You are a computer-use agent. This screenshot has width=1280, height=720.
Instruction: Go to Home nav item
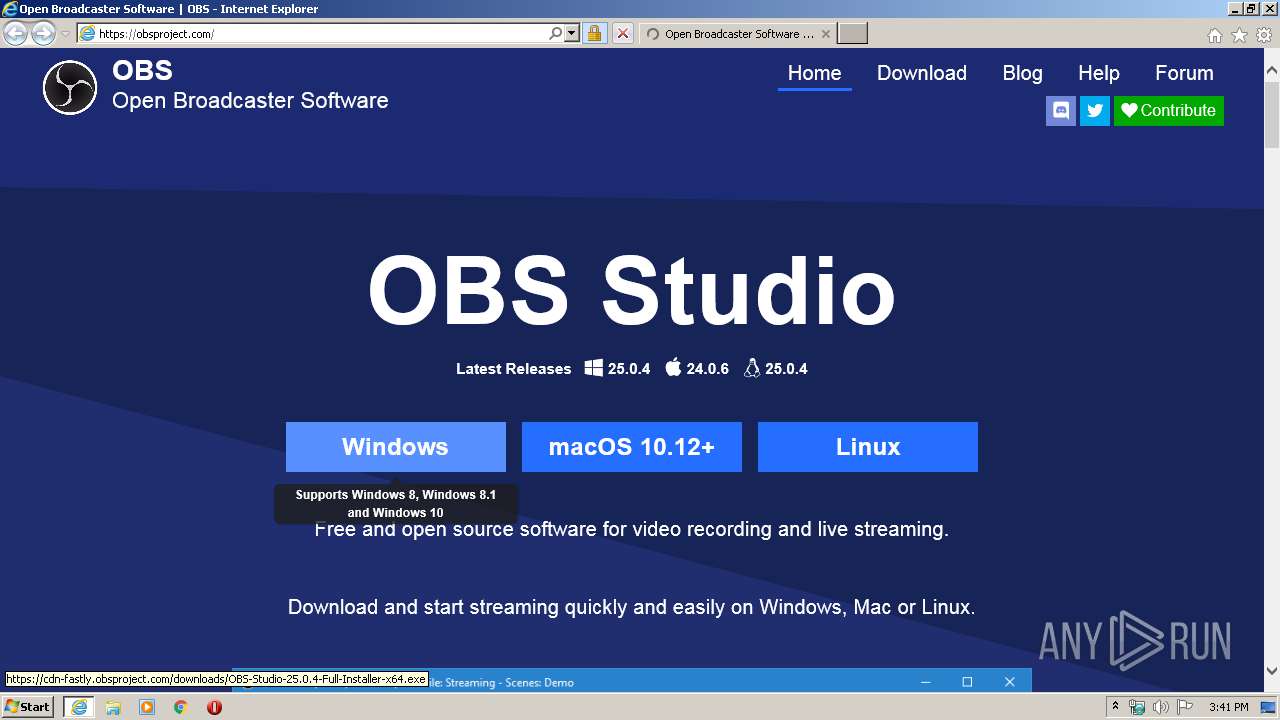point(815,73)
